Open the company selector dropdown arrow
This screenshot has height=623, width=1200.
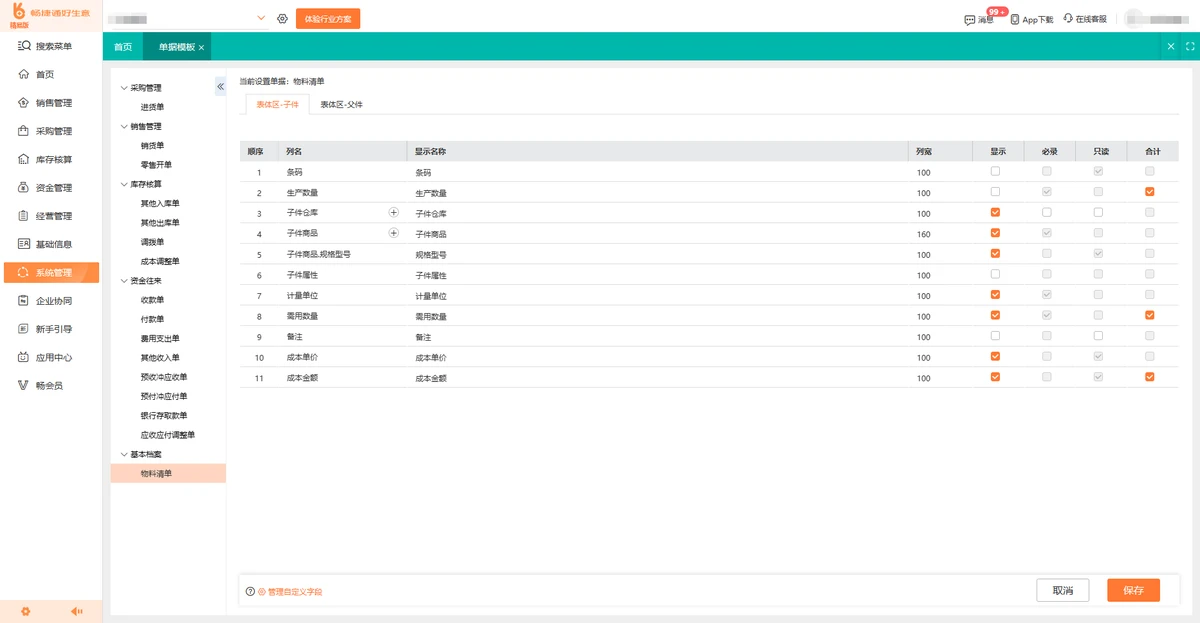point(261,18)
